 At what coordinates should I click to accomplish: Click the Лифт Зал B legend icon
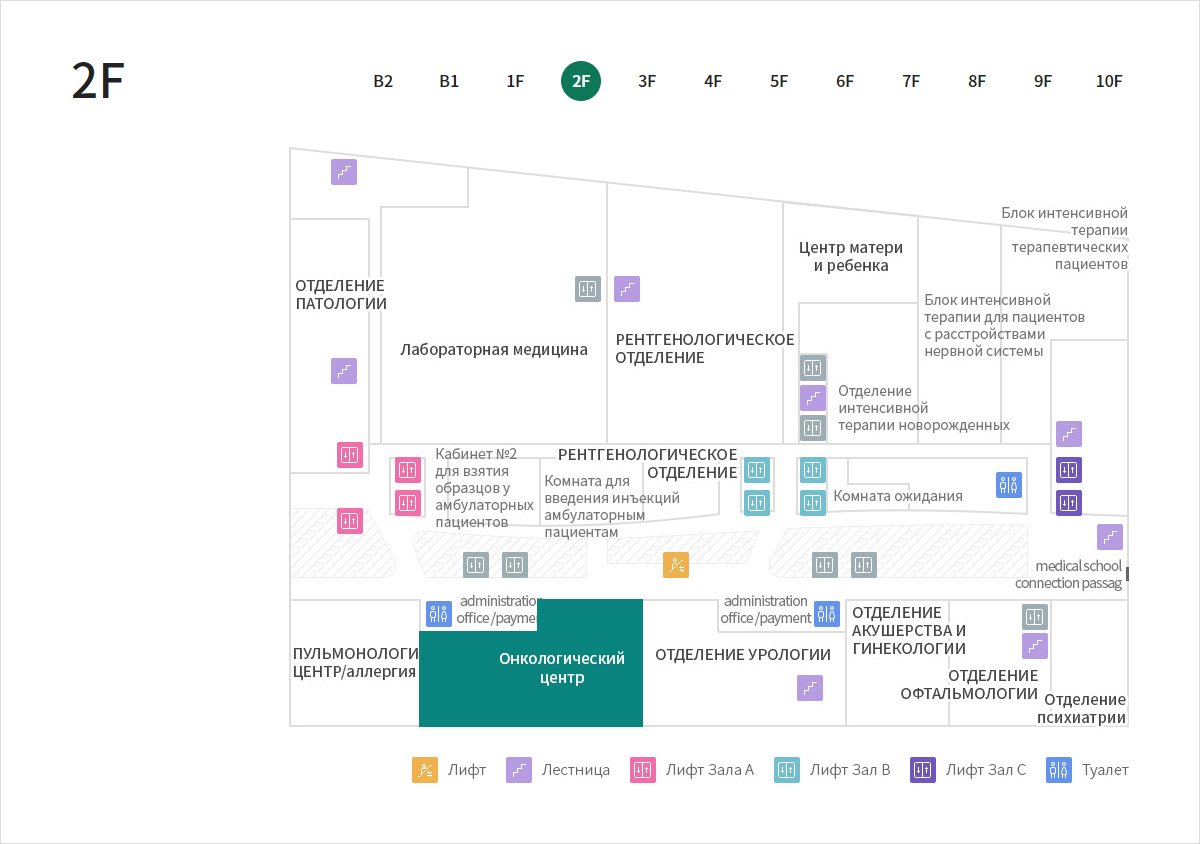coord(787,770)
